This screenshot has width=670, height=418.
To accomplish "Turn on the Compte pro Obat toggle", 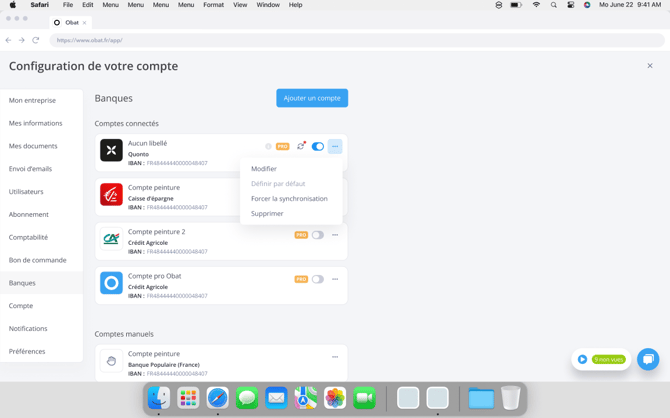I will (318, 279).
